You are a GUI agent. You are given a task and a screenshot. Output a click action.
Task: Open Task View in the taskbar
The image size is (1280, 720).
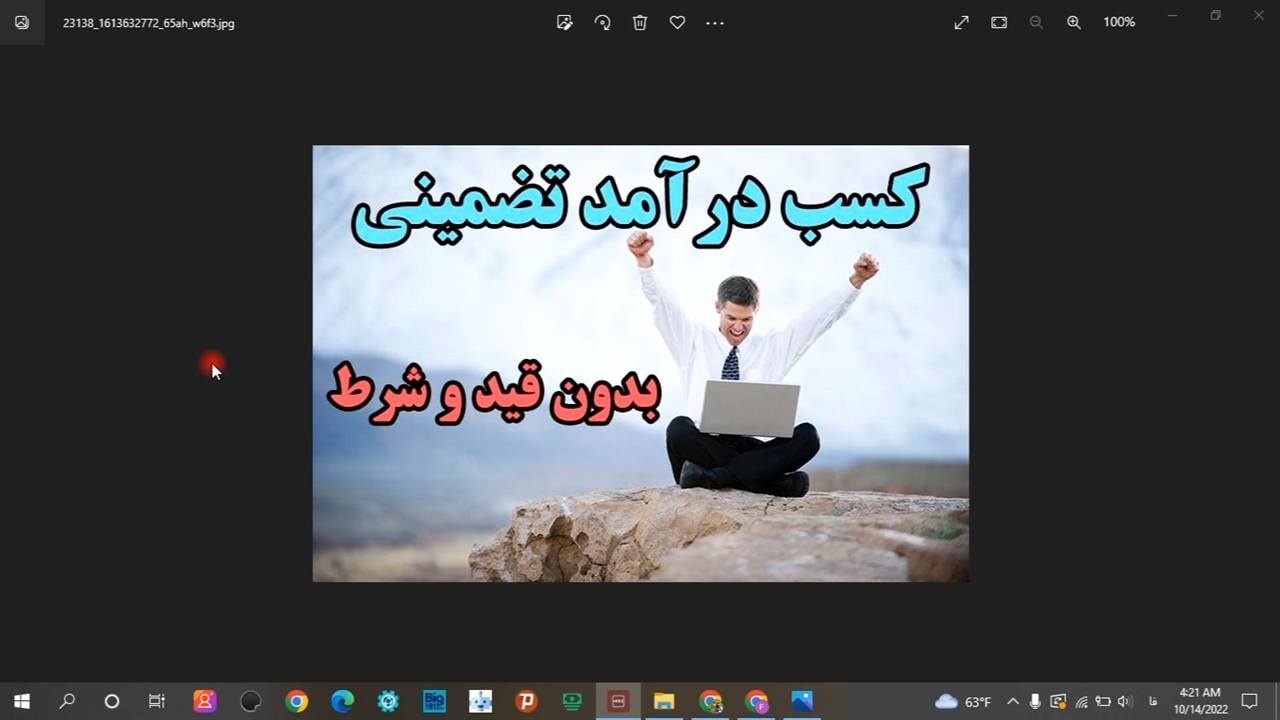point(157,701)
